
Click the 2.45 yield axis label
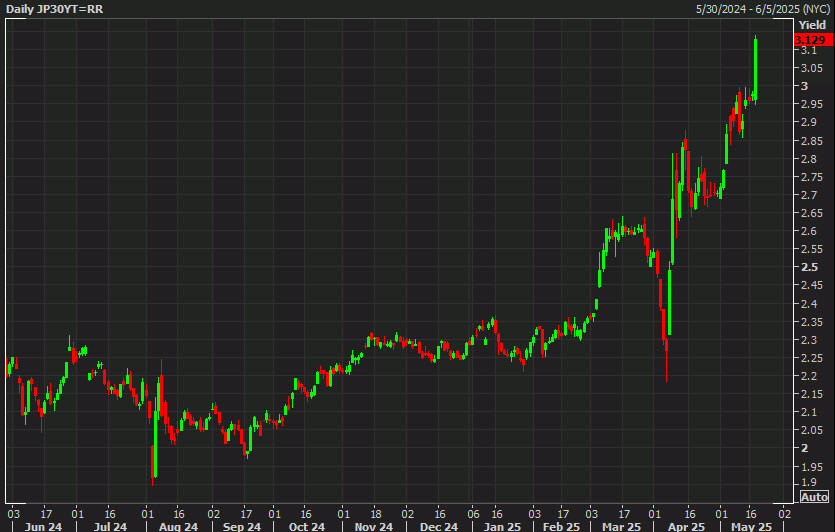pos(812,285)
